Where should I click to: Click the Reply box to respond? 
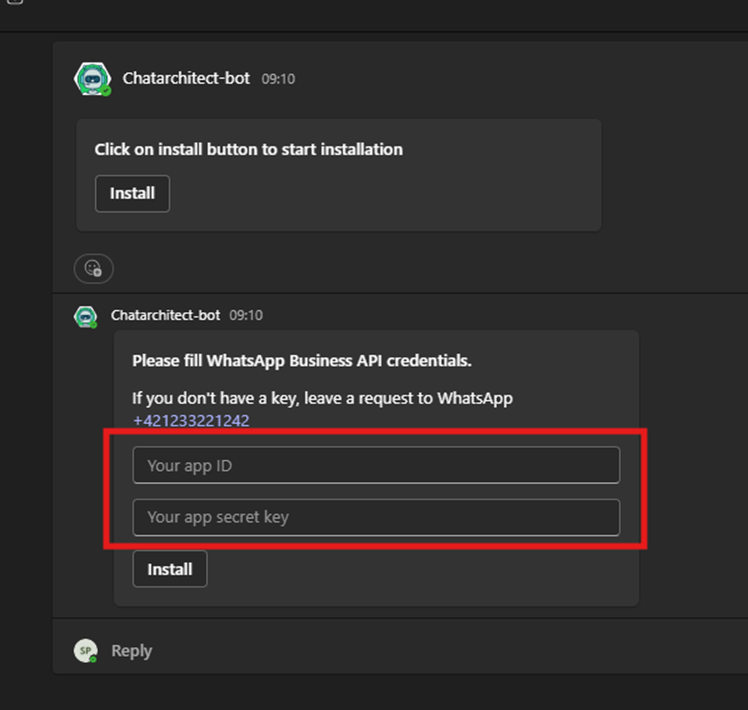tap(132, 651)
